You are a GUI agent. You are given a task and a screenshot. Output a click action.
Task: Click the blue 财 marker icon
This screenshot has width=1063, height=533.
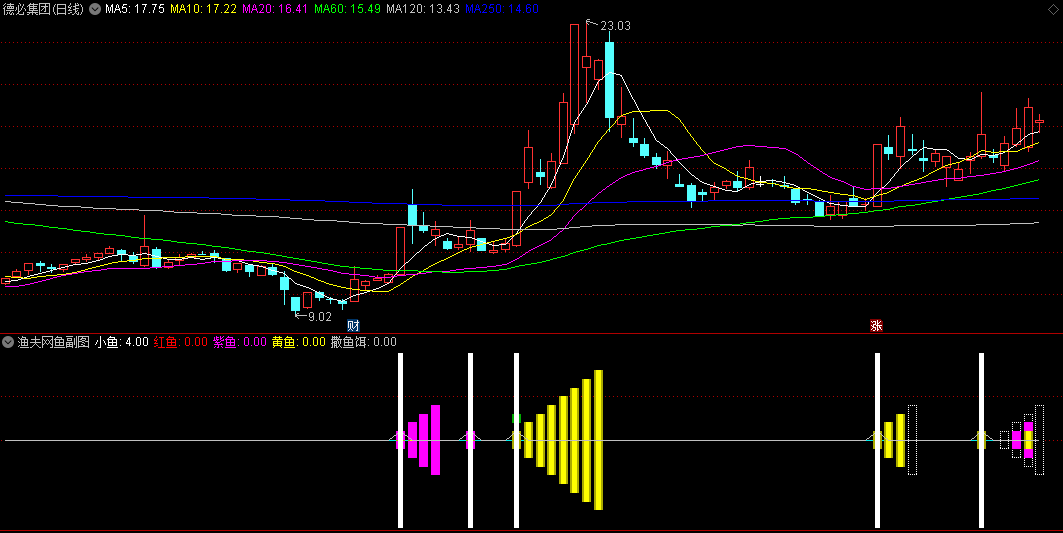353,325
